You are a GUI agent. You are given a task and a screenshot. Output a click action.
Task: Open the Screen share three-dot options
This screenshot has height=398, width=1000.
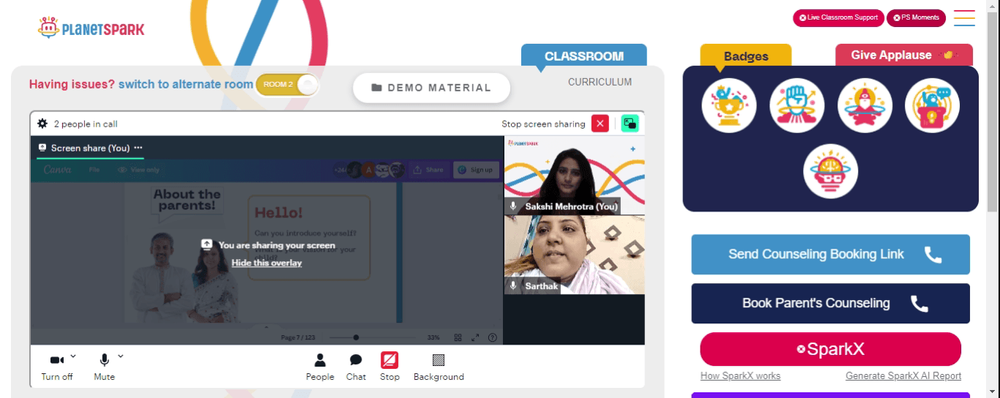[138, 148]
